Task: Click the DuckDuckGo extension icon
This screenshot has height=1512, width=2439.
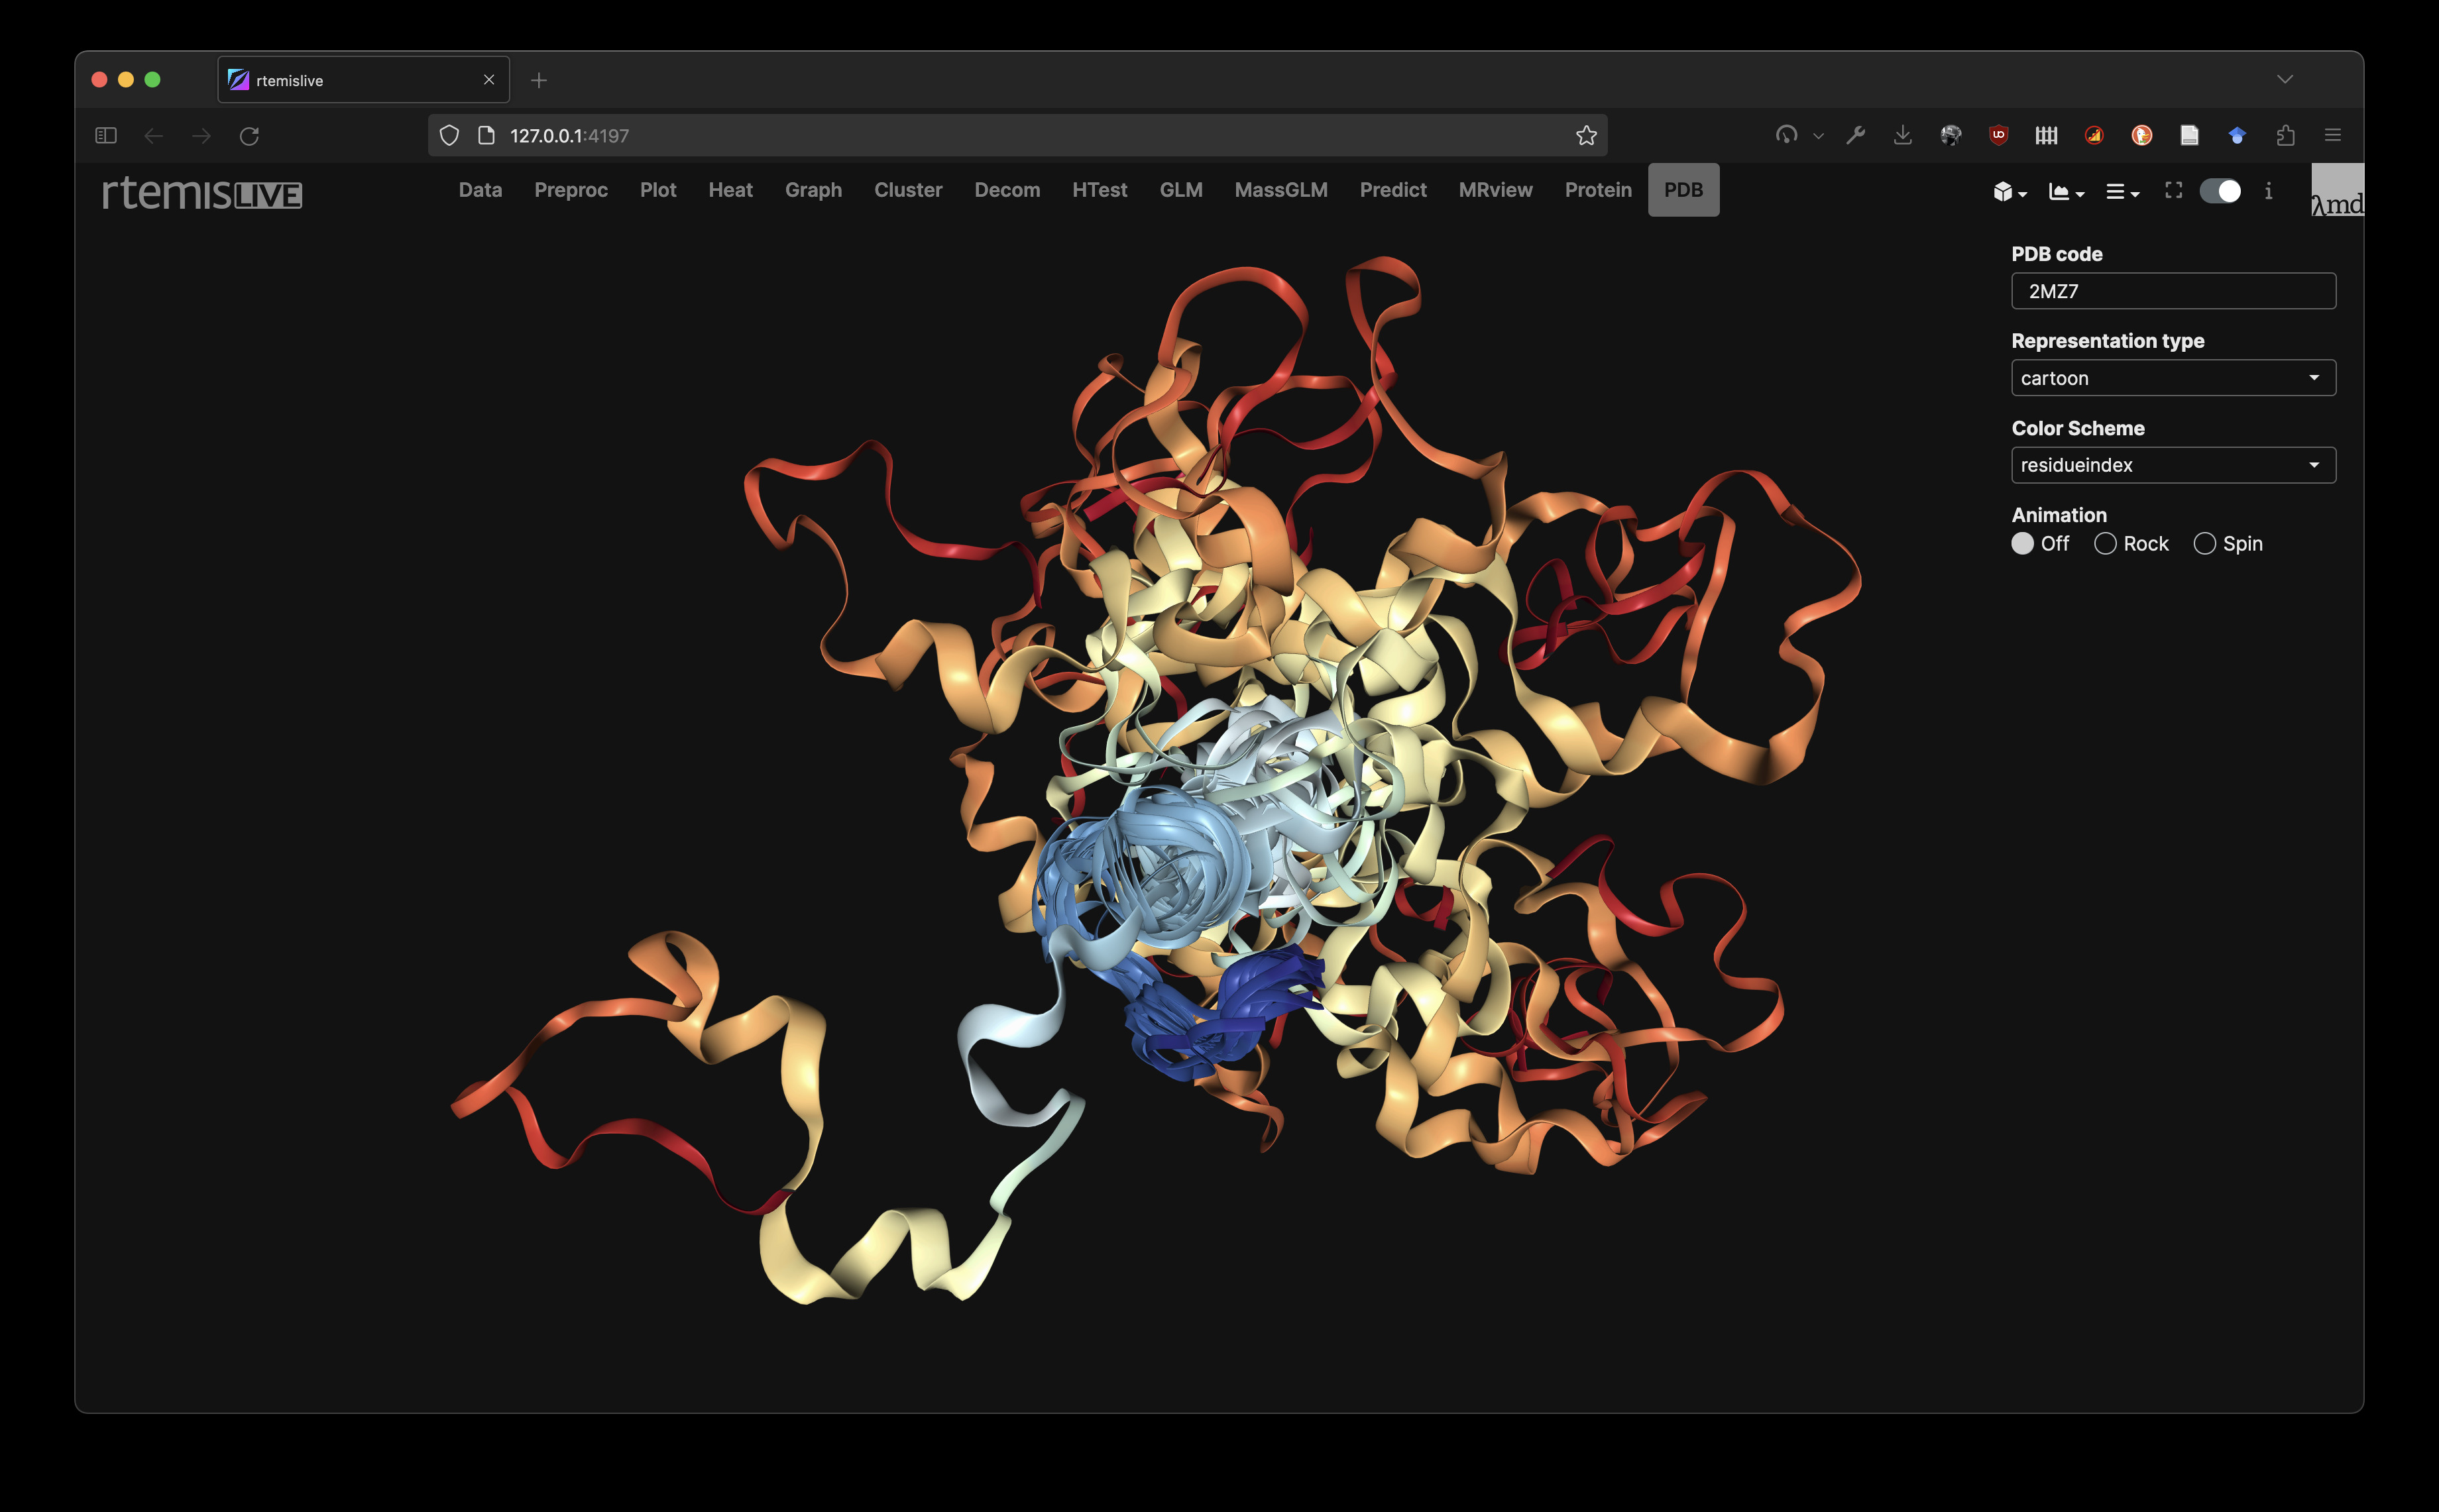Action: tap(2142, 135)
